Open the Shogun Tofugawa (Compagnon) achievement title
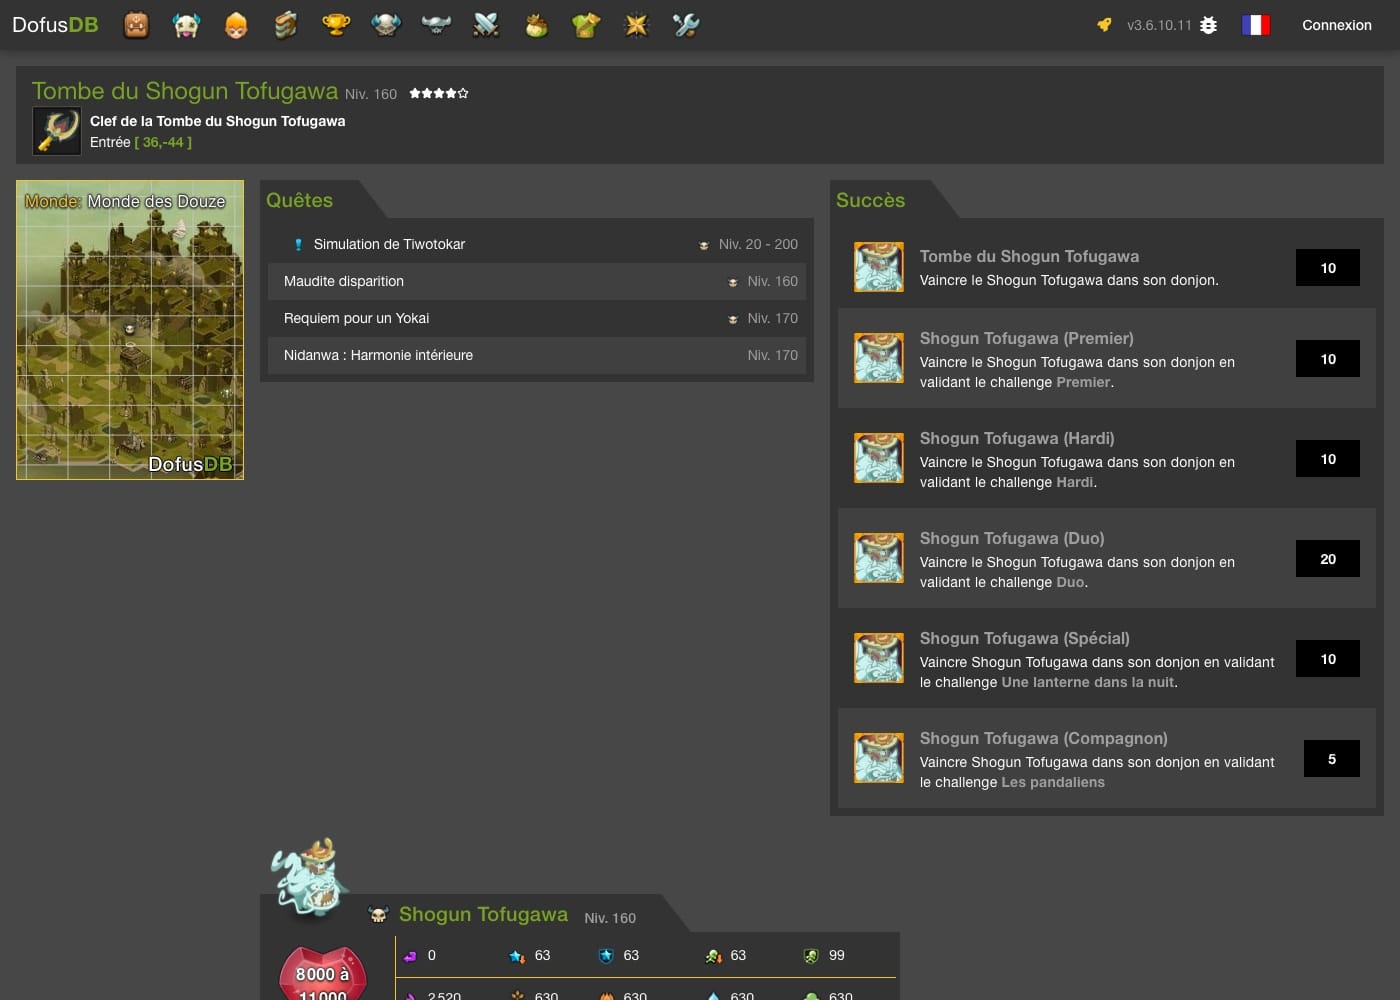The image size is (1400, 1000). click(x=1044, y=738)
